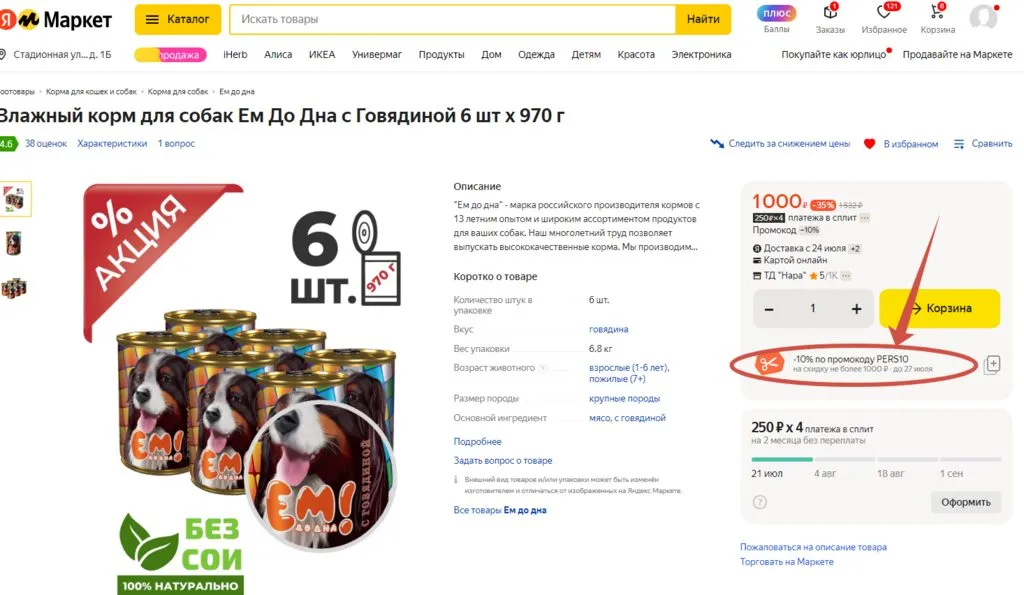Image resolution: width=1024 pixels, height=595 pixels.
Task: Focus the Искать товары search field
Action: [x=452, y=20]
